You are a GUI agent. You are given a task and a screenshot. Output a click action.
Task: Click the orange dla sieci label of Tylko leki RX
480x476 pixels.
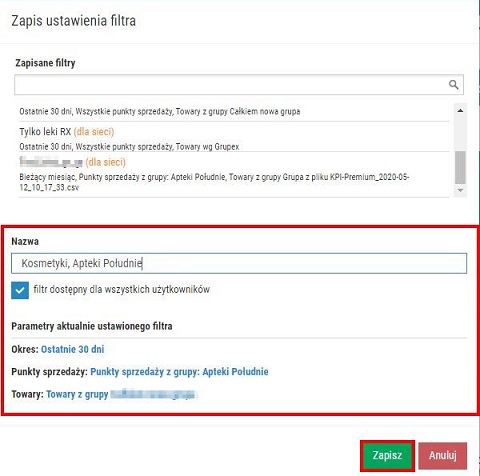coord(94,132)
